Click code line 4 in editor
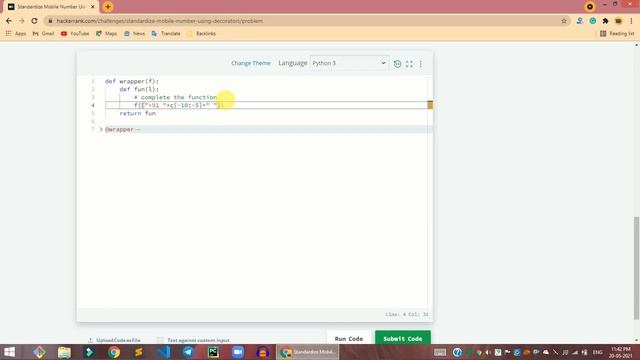Screen dimensions: 640x360 coord(266,105)
